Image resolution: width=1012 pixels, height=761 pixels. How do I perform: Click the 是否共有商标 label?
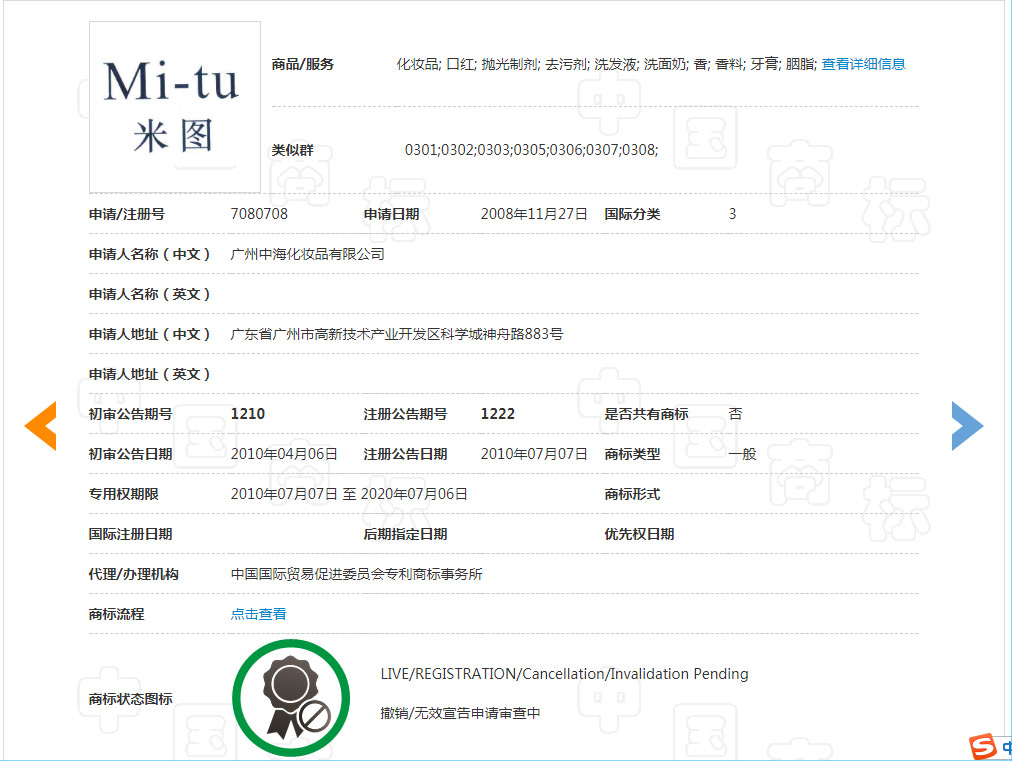[x=646, y=414]
